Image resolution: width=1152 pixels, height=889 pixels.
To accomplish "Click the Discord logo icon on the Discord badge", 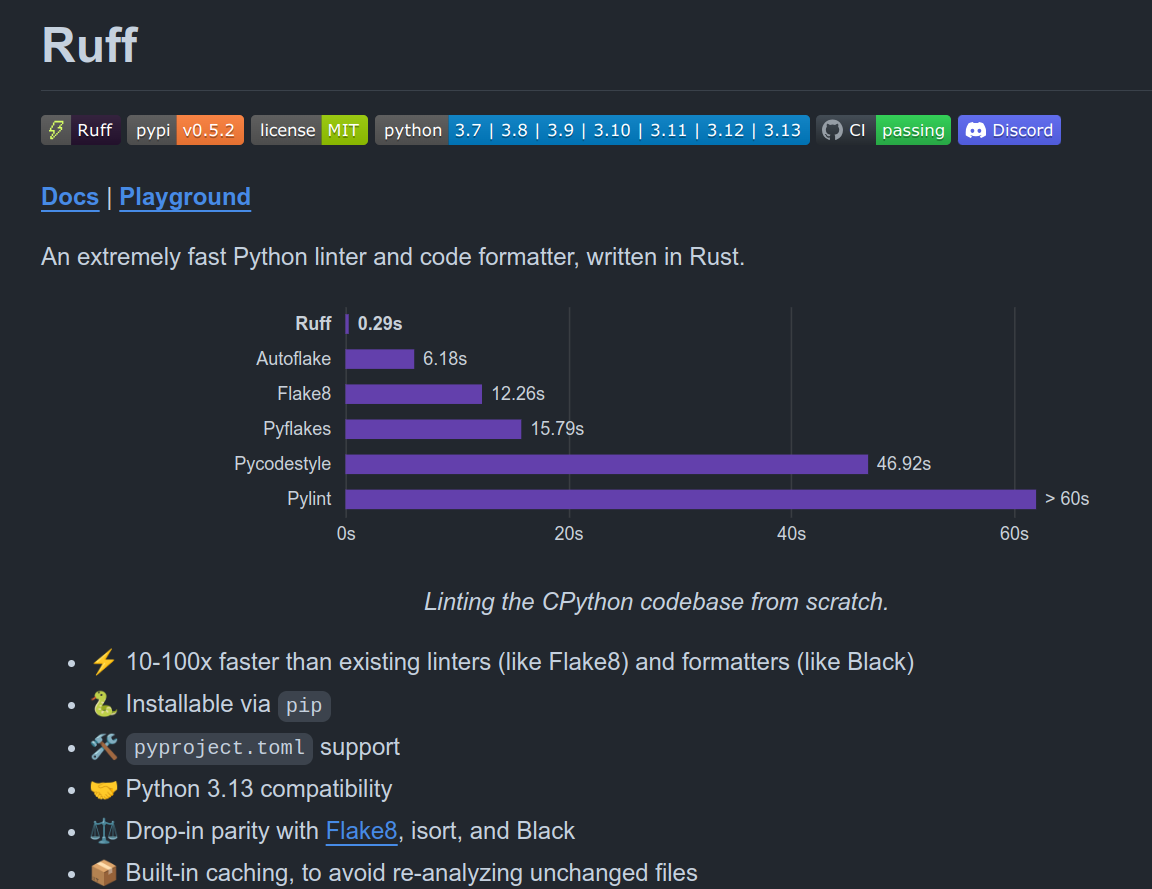I will [975, 129].
